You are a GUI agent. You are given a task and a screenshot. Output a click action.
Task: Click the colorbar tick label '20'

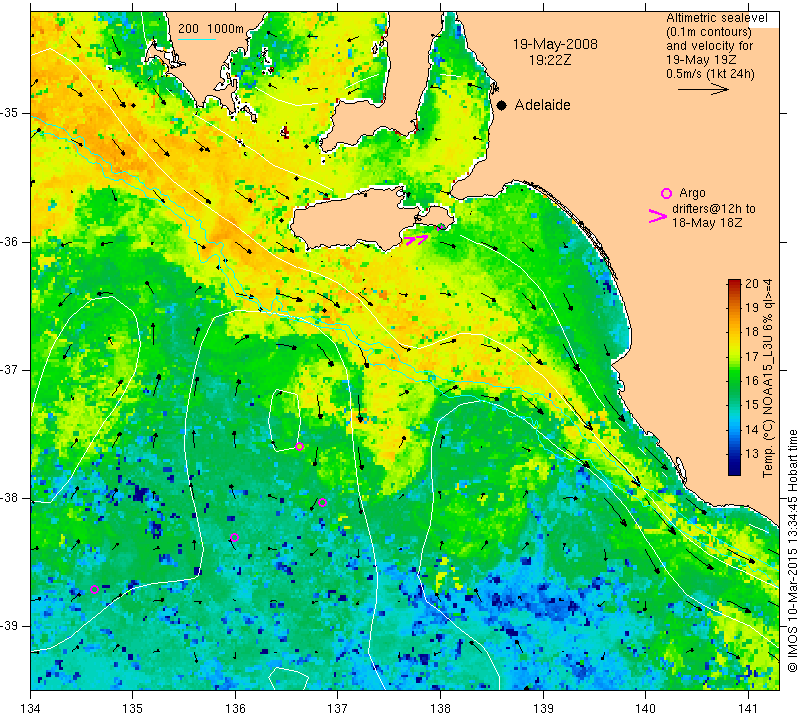pyautogui.click(x=752, y=284)
